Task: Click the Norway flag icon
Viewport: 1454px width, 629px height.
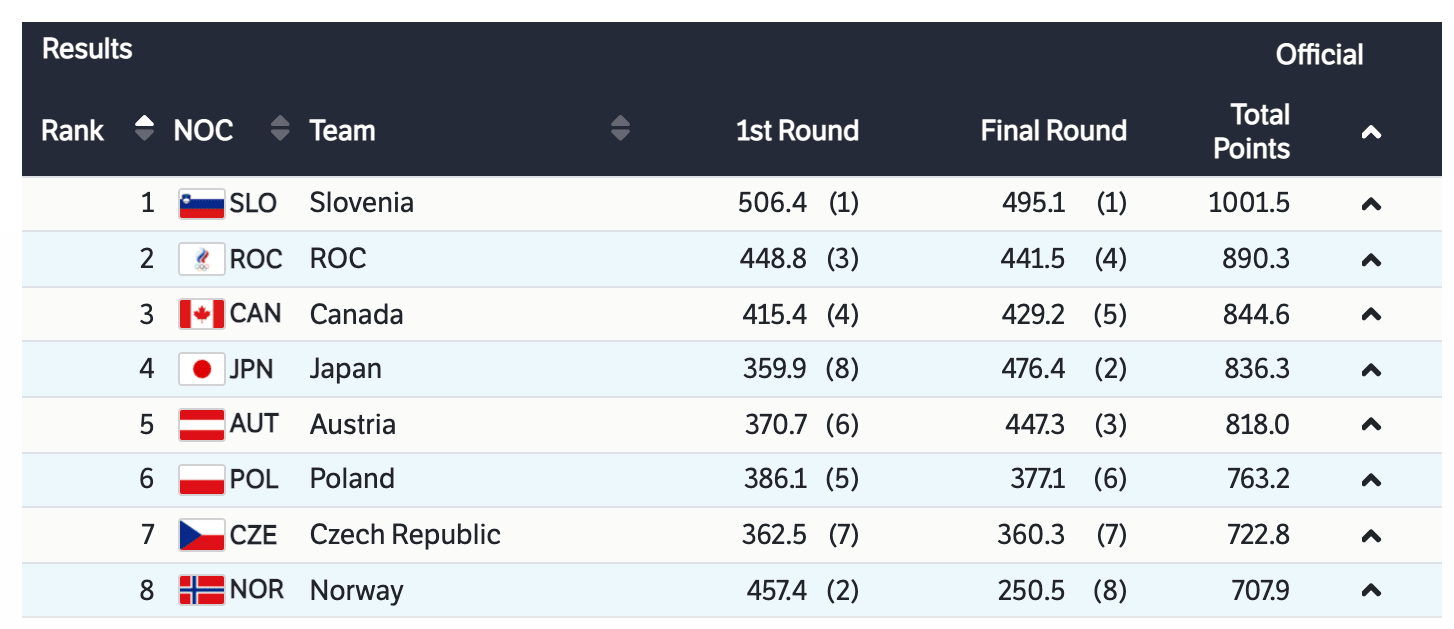Action: [201, 590]
